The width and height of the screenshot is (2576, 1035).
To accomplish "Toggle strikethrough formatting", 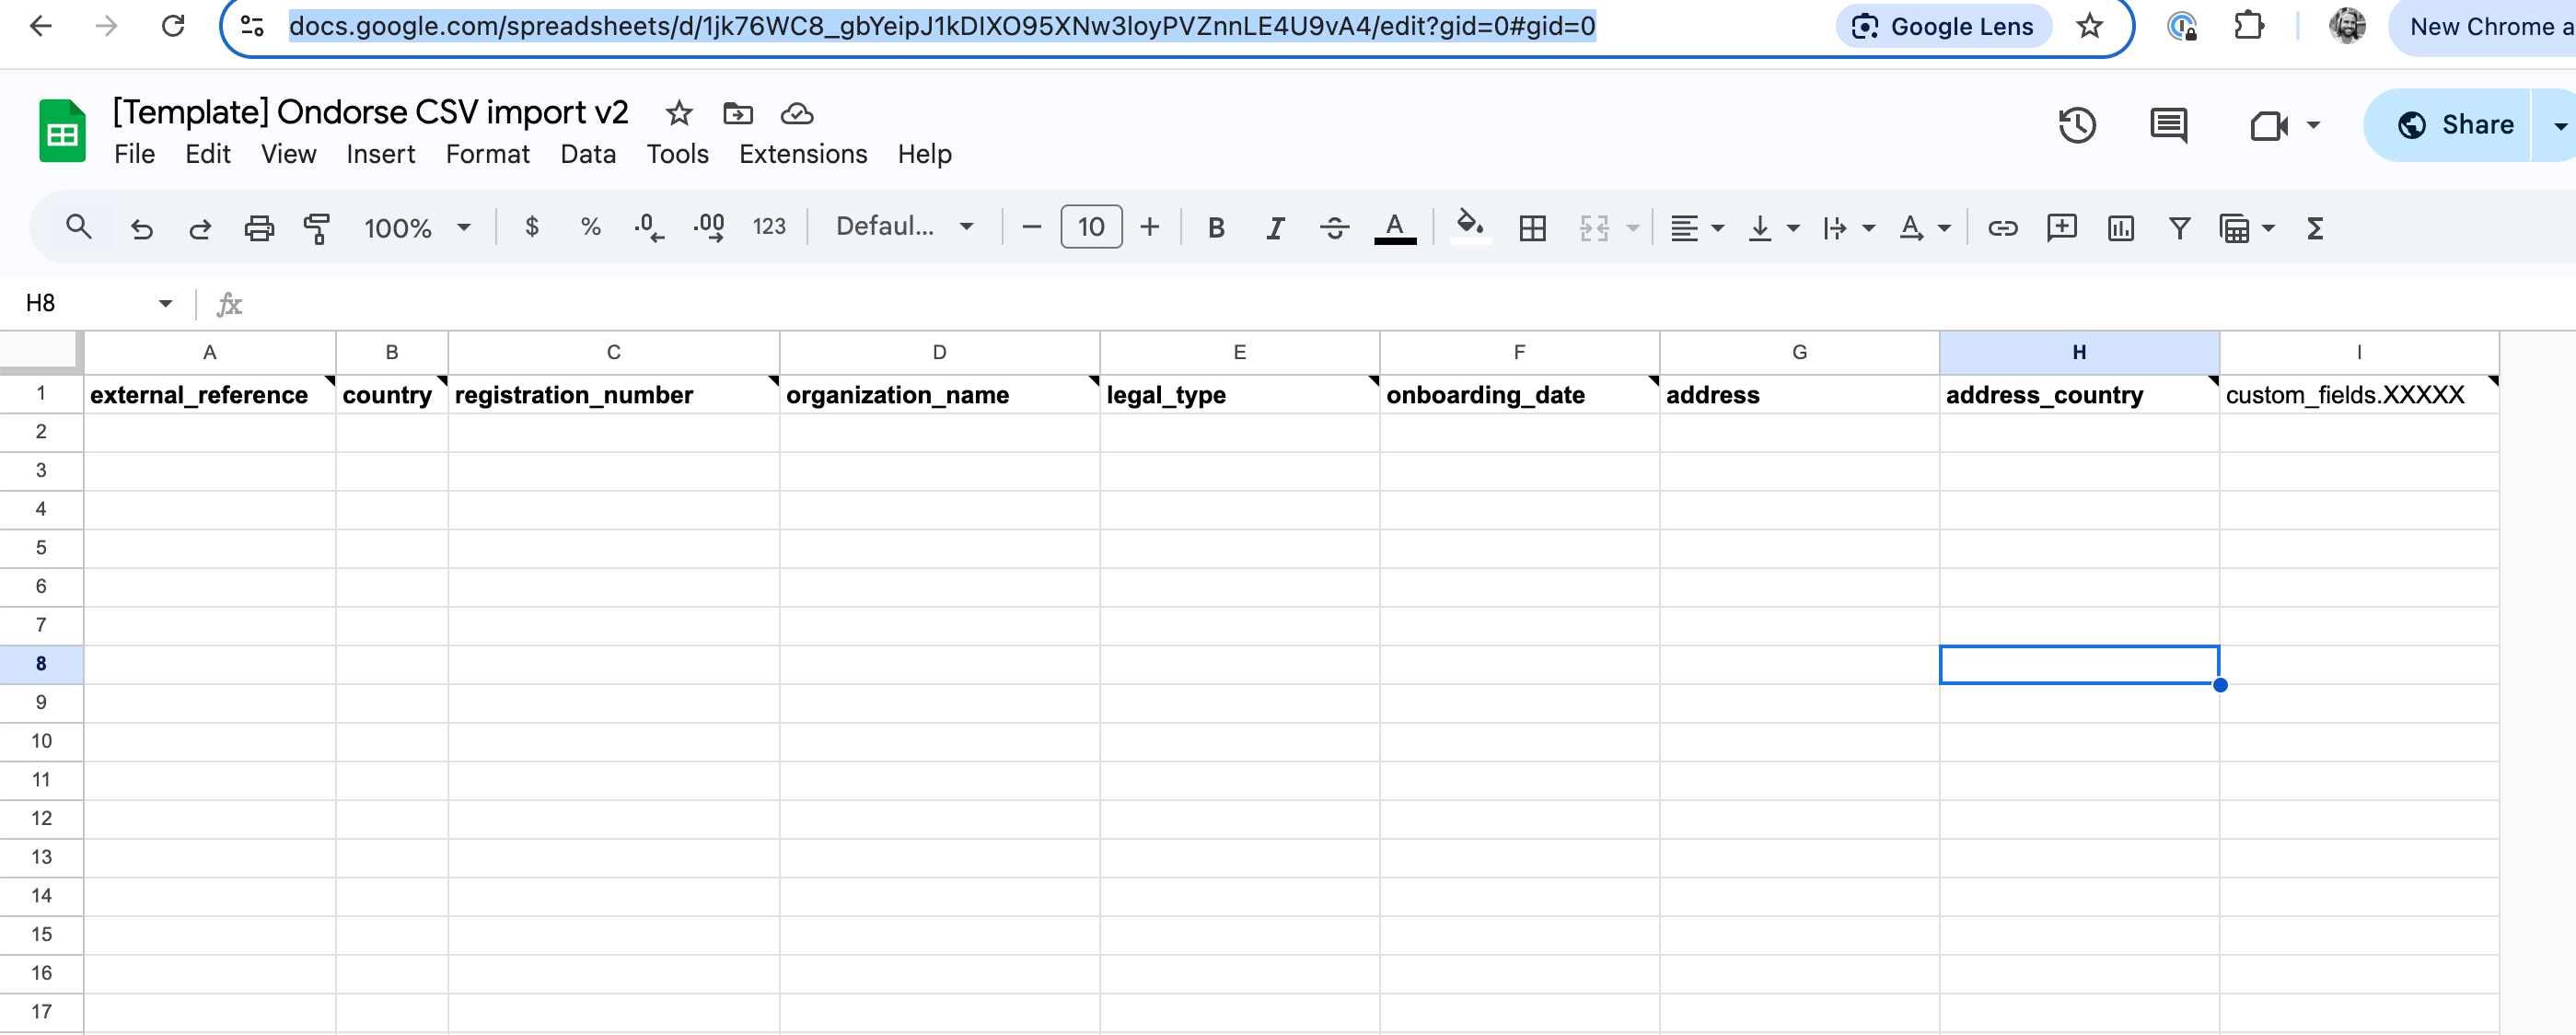I will (1333, 228).
